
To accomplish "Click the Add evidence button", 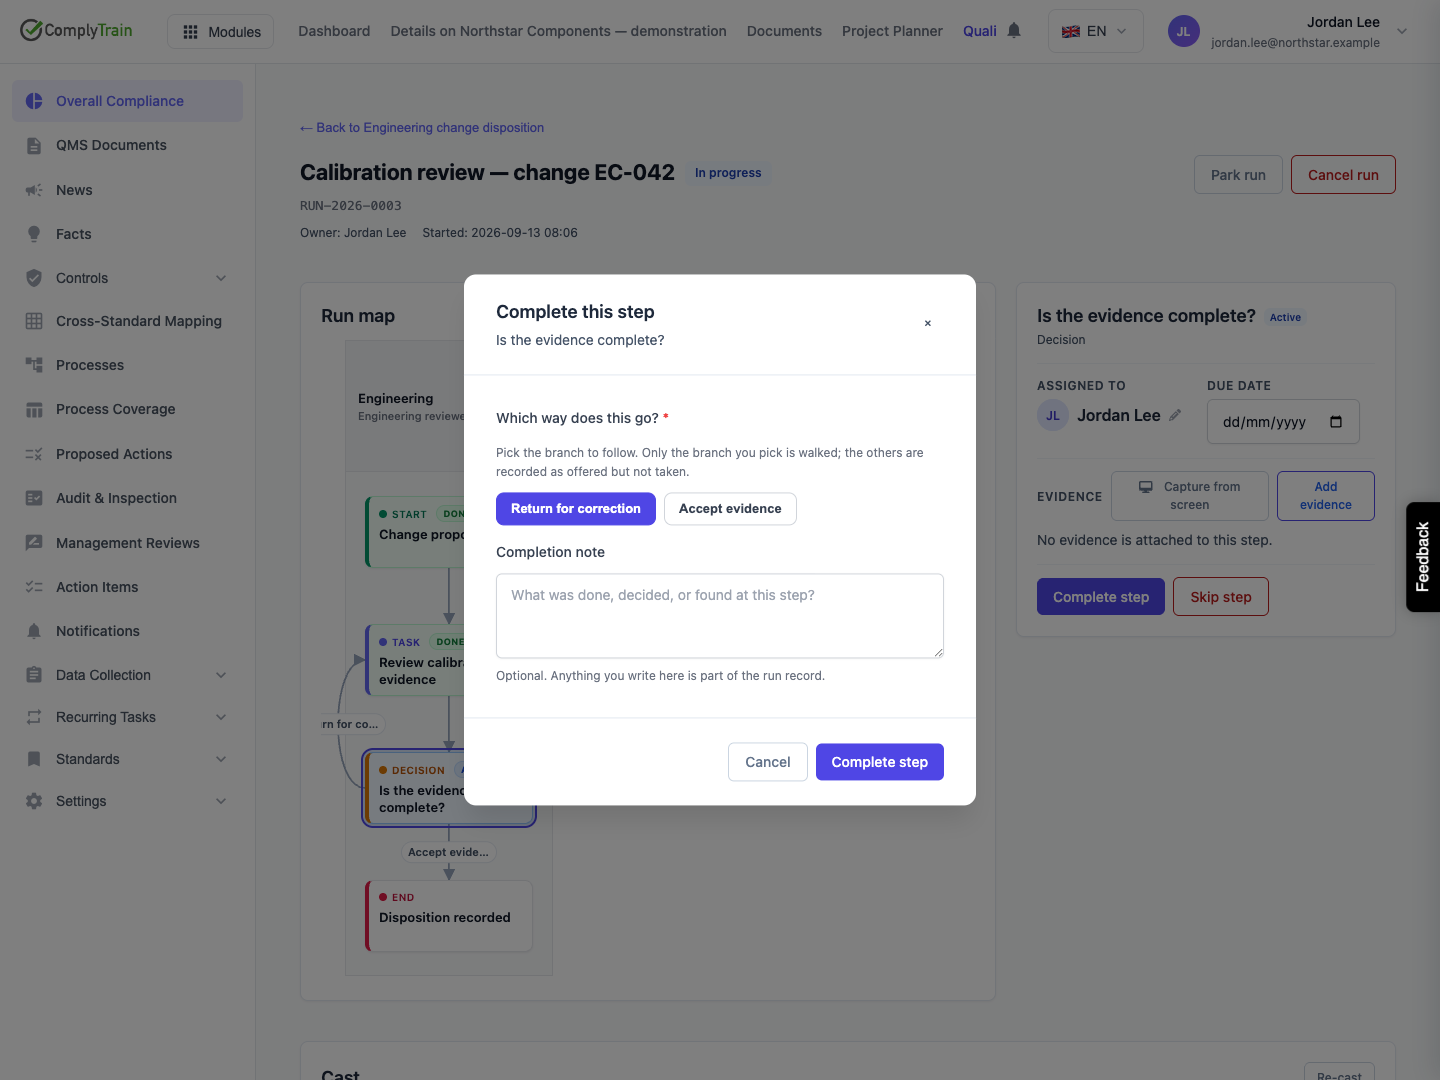I will tap(1326, 496).
